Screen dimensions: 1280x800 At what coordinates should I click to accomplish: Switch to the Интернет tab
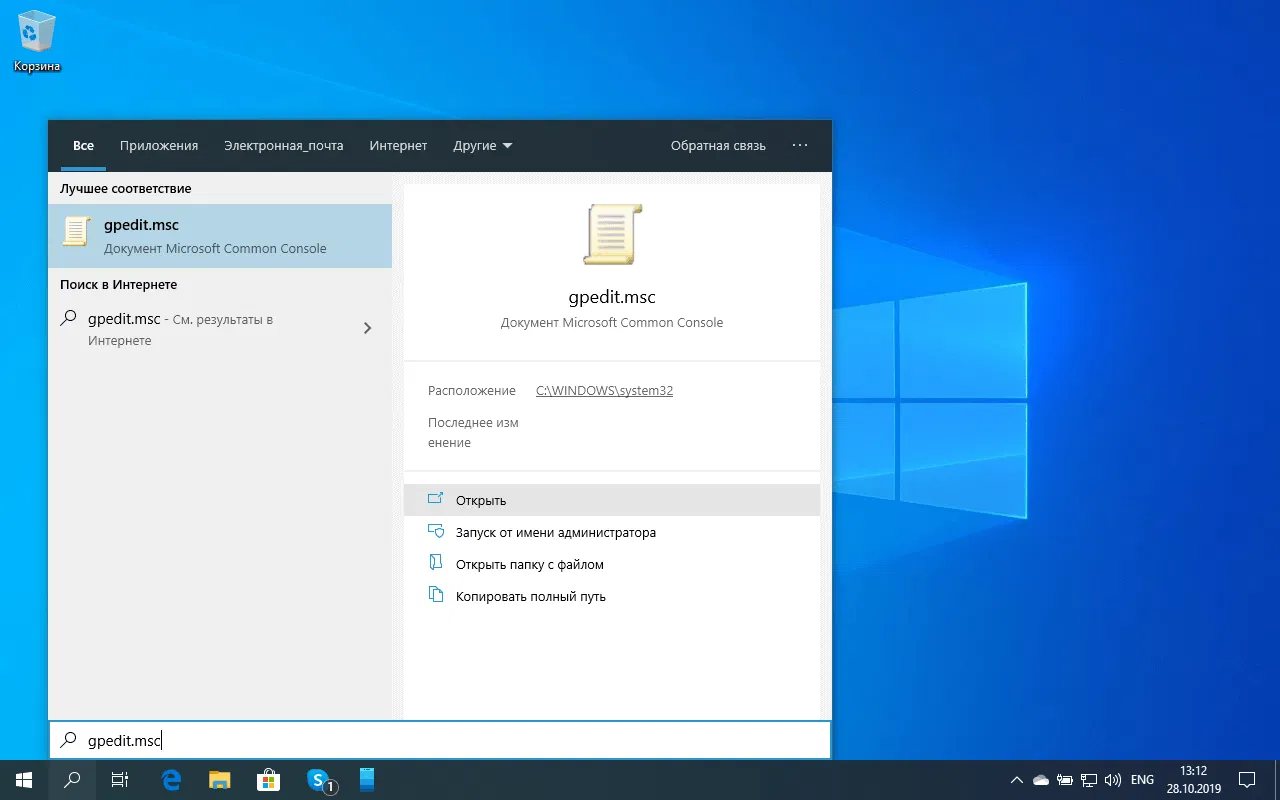[398, 146]
